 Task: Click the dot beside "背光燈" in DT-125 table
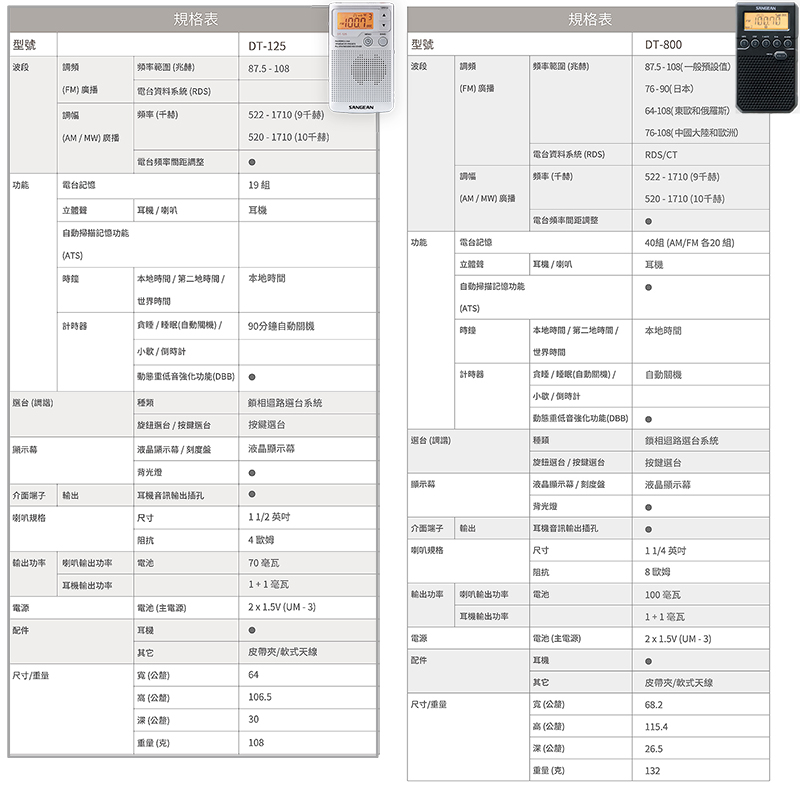click(x=252, y=473)
